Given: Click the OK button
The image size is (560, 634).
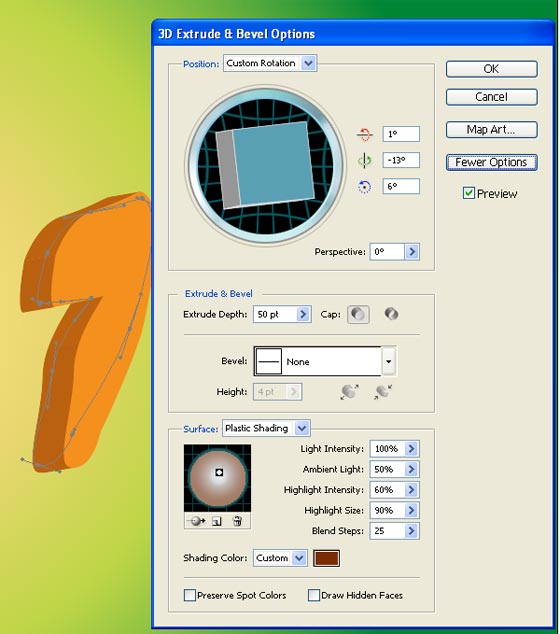Looking at the screenshot, I should [x=492, y=69].
